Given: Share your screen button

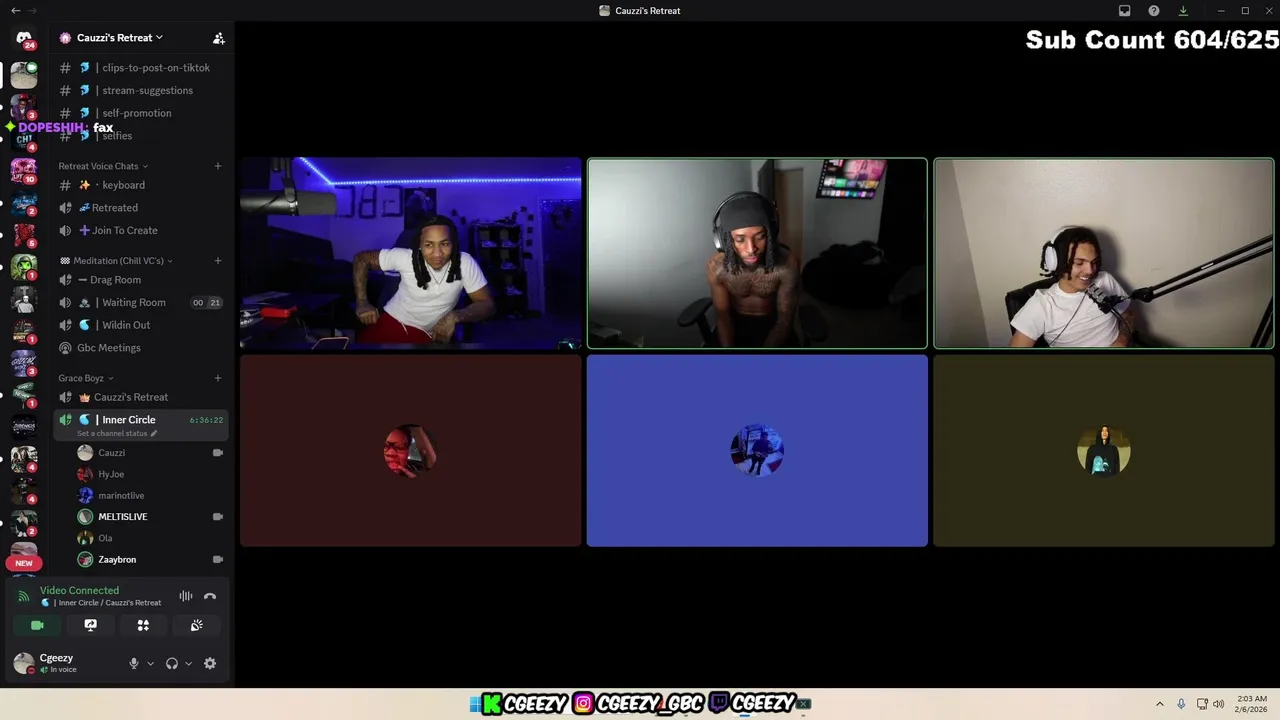Looking at the screenshot, I should 91,625.
